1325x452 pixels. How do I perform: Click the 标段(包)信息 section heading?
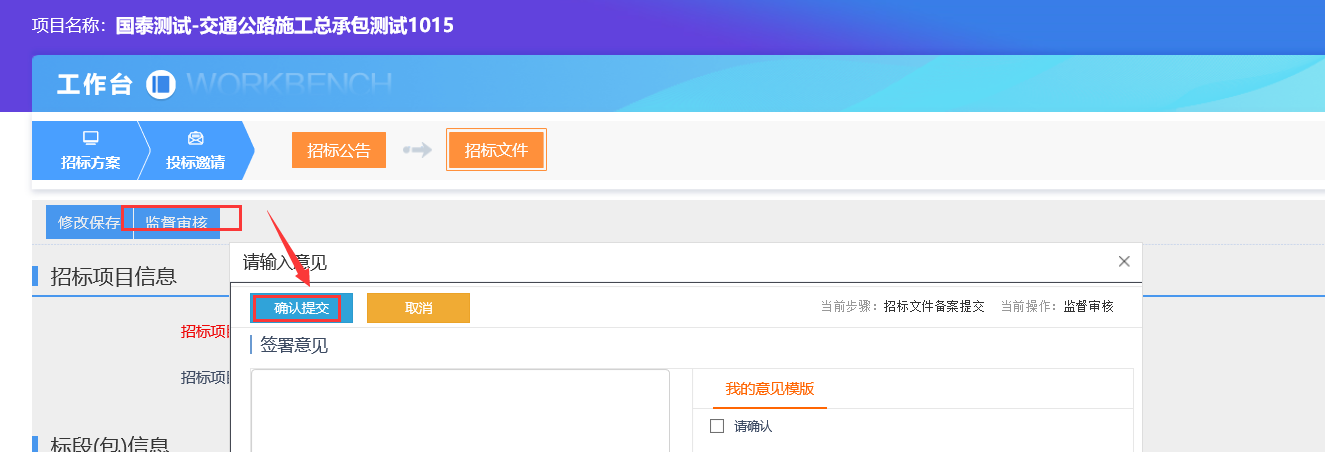(x=109, y=444)
